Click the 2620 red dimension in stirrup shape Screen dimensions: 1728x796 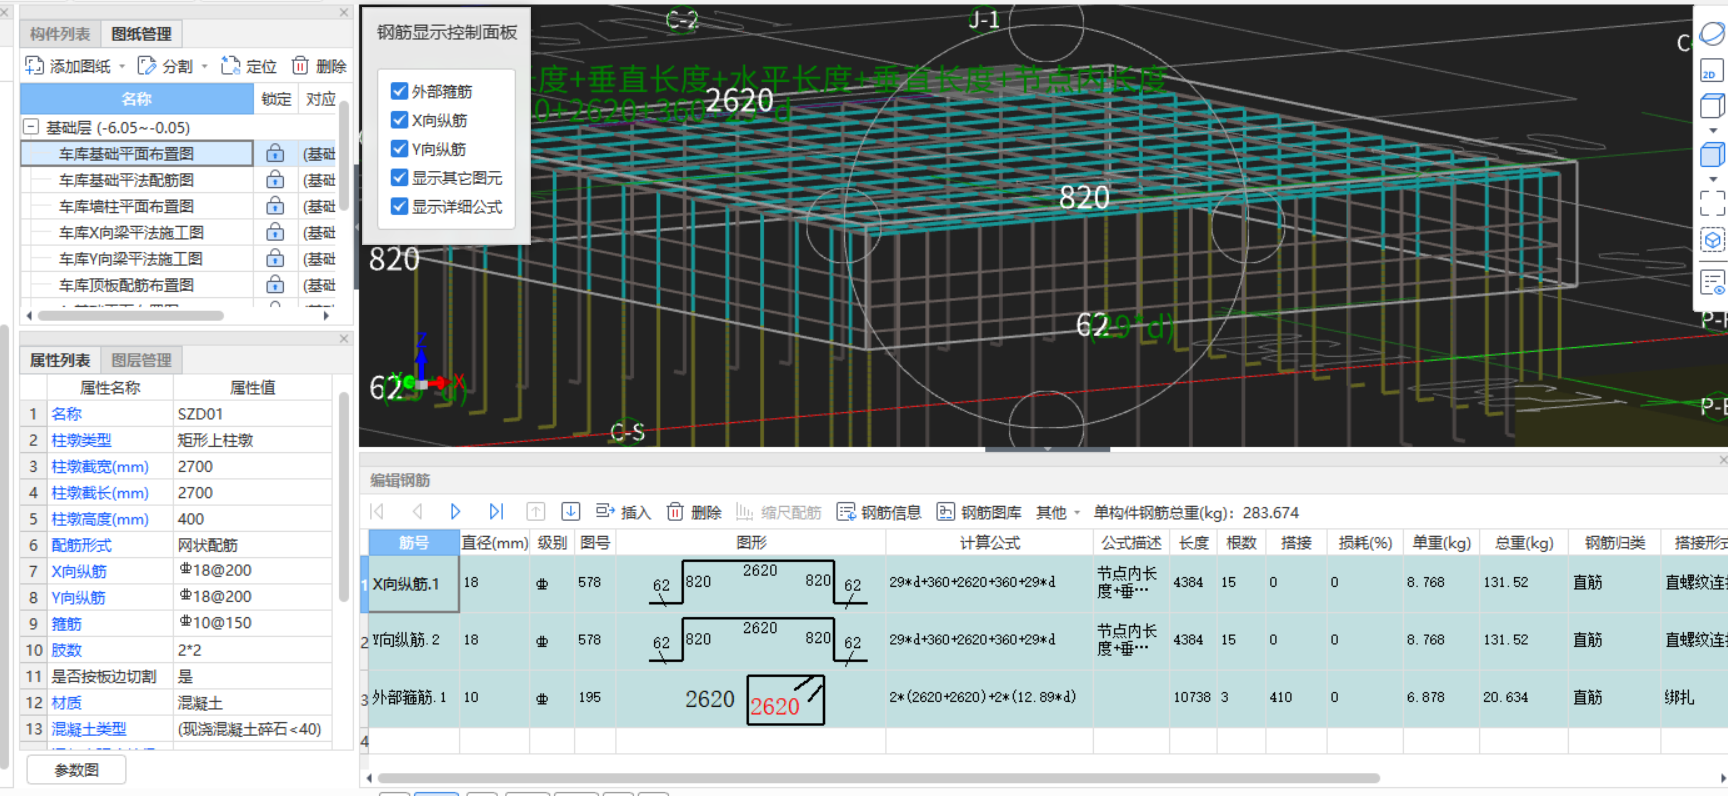[x=775, y=706]
